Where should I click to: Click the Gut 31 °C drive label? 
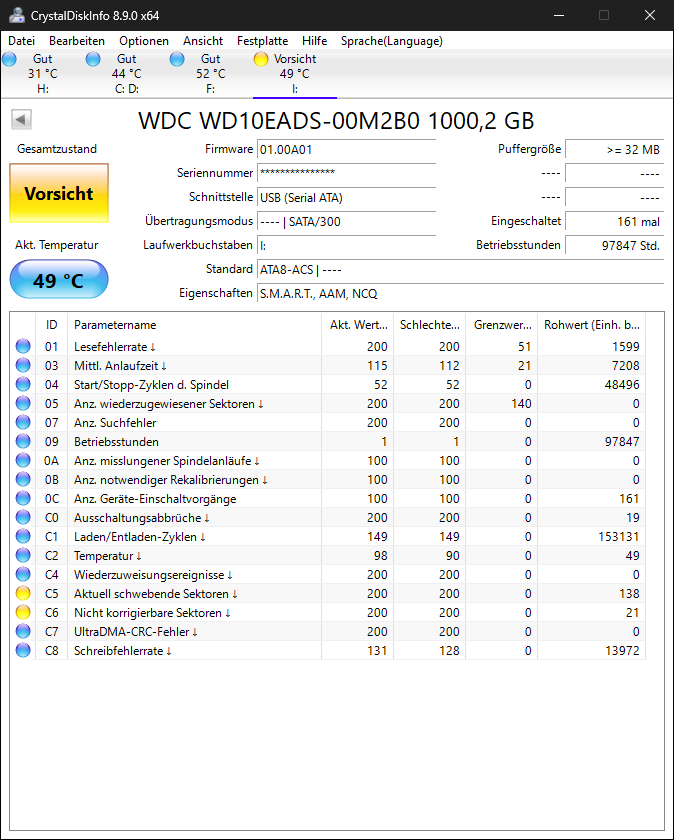(43, 73)
